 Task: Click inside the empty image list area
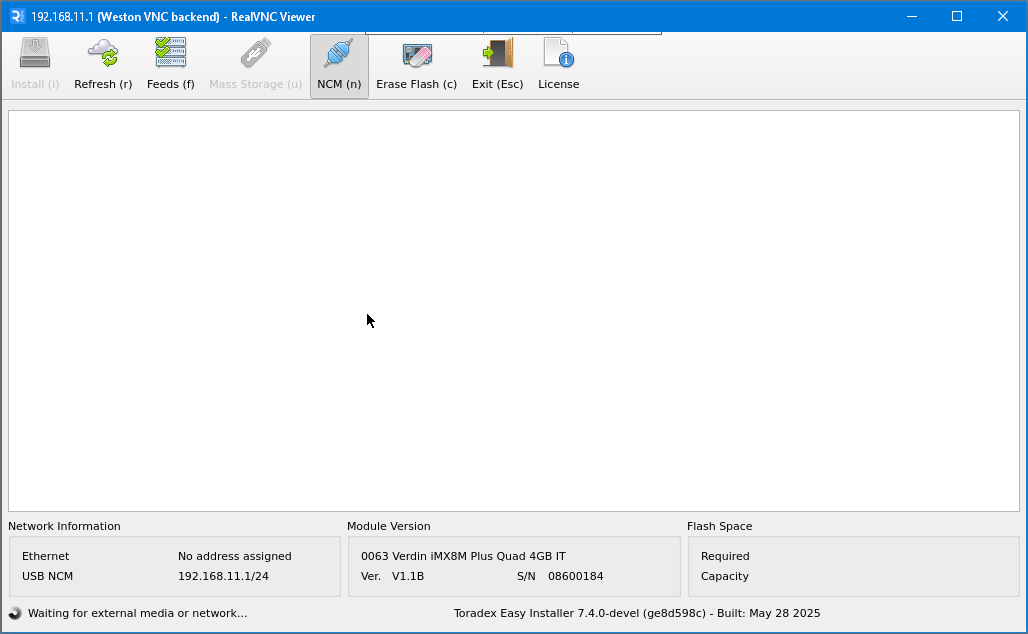point(513,310)
